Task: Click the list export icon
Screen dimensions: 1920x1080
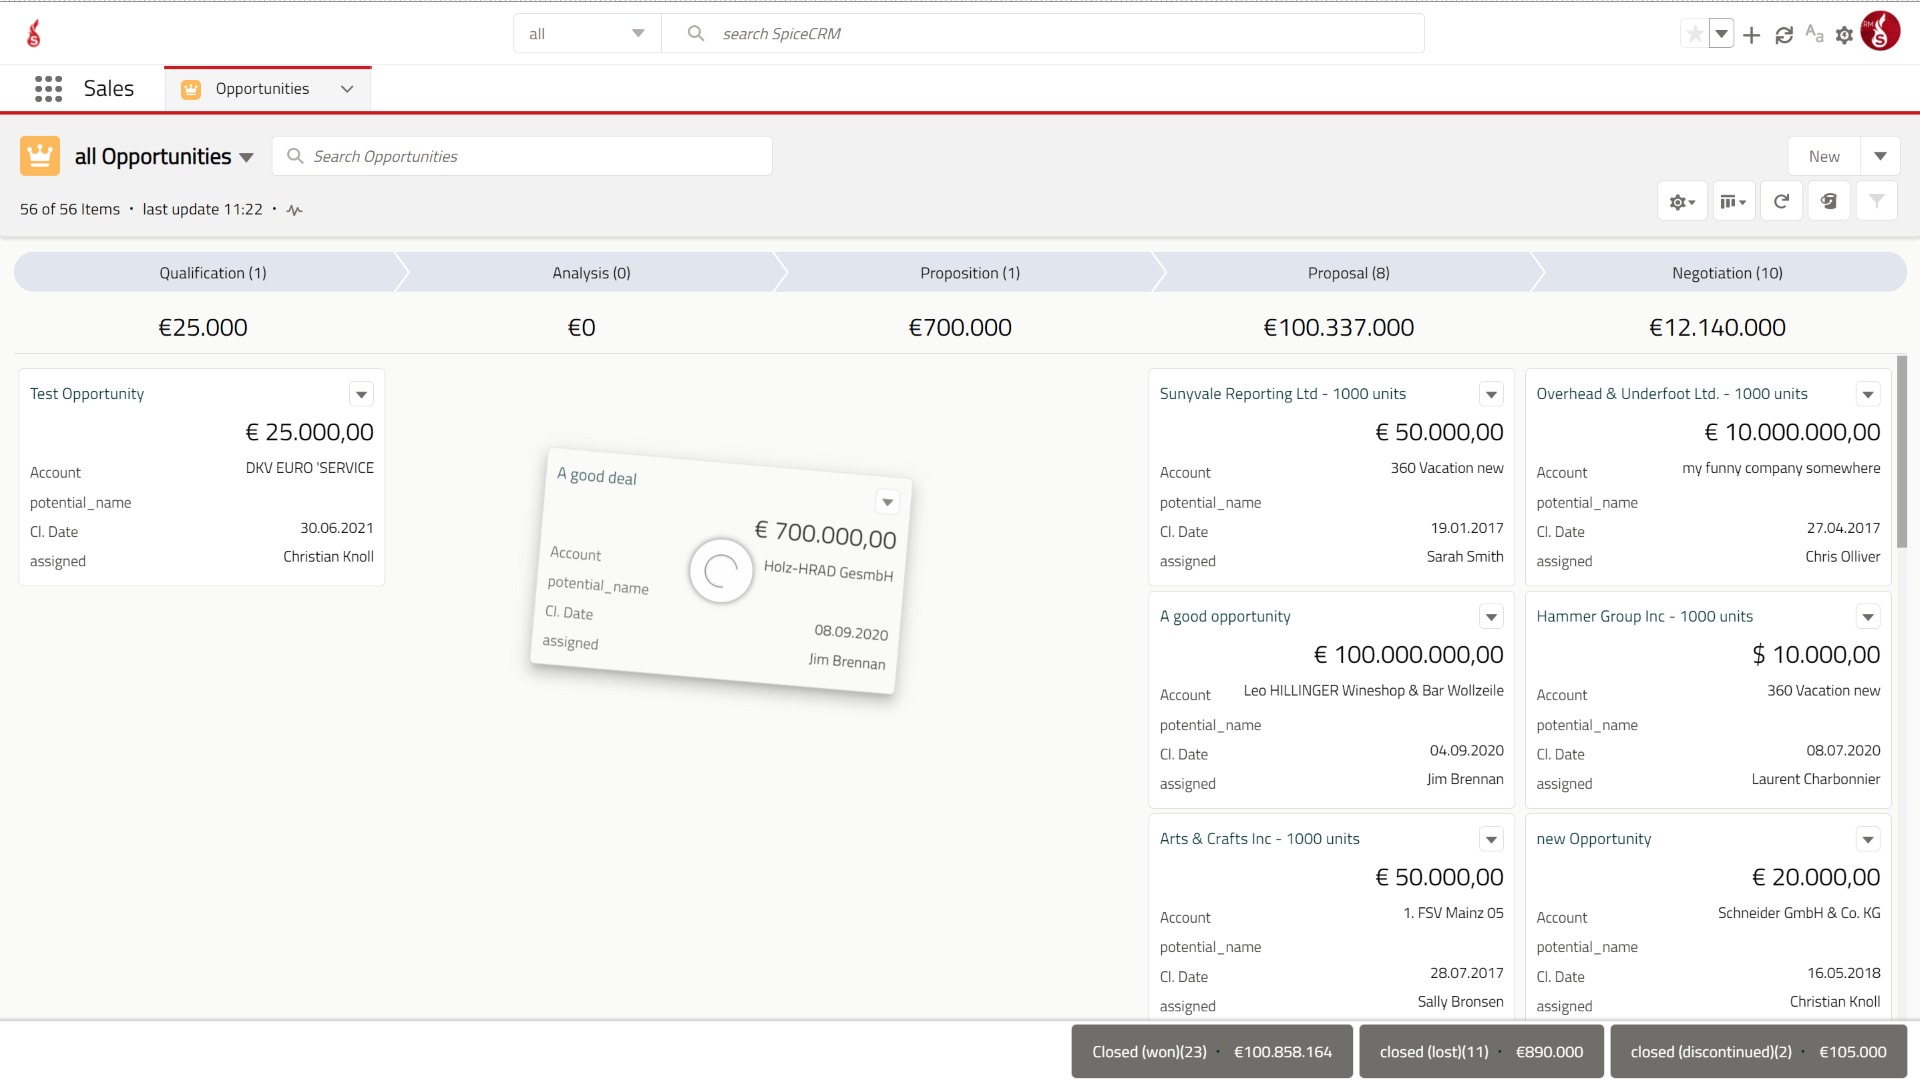Action: [1829, 201]
